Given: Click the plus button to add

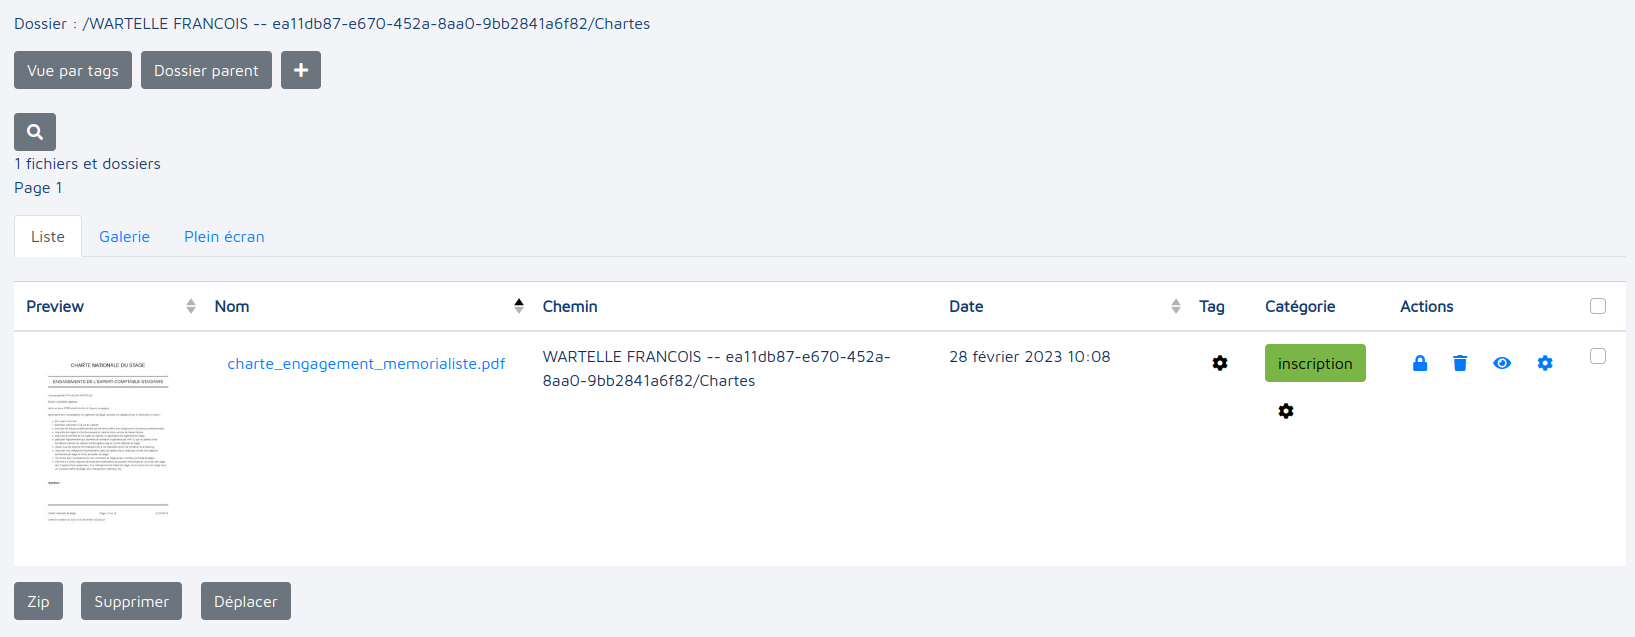Looking at the screenshot, I should click(301, 70).
